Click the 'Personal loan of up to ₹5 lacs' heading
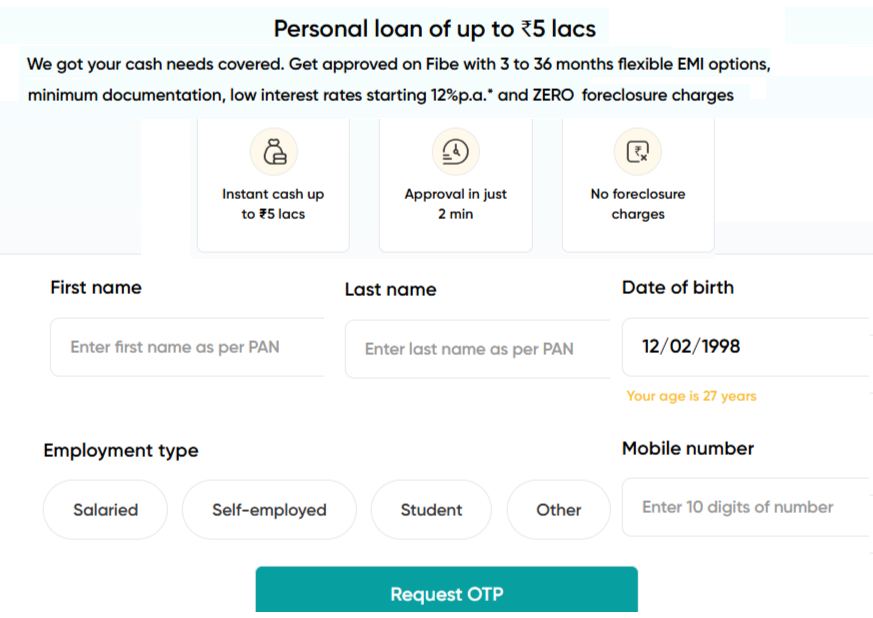 pyautogui.click(x=435, y=29)
